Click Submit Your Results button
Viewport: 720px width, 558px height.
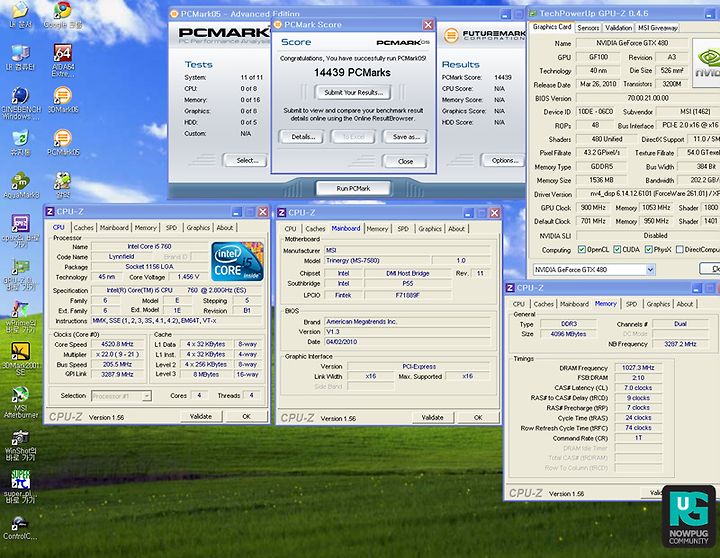[x=353, y=92]
